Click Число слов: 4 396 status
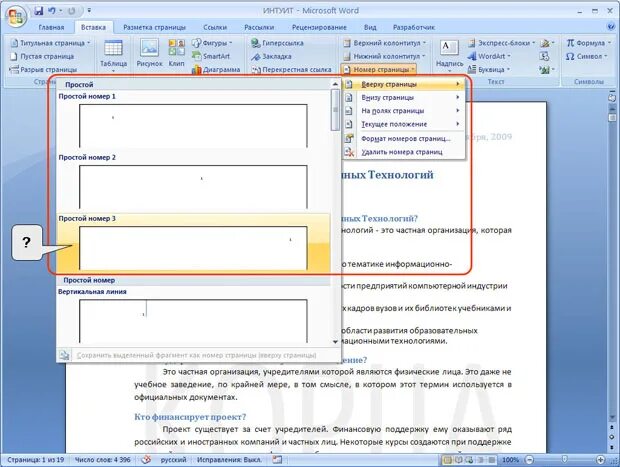 click(x=102, y=460)
